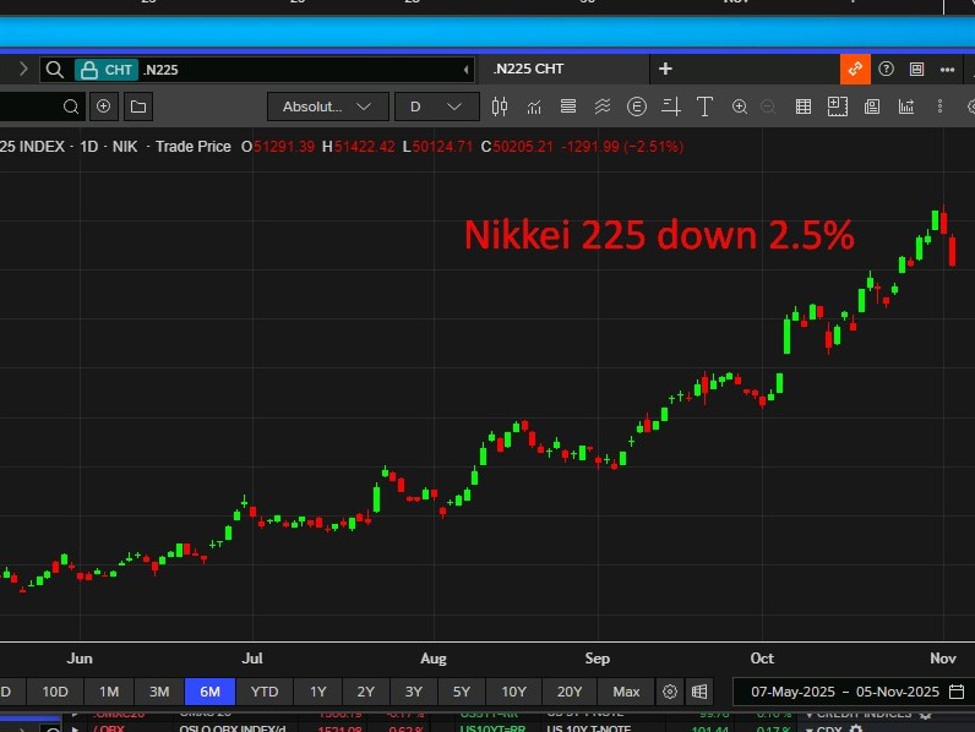Viewport: 975px width, 732px height.
Task: Open the text annotation tool
Action: (x=705, y=107)
